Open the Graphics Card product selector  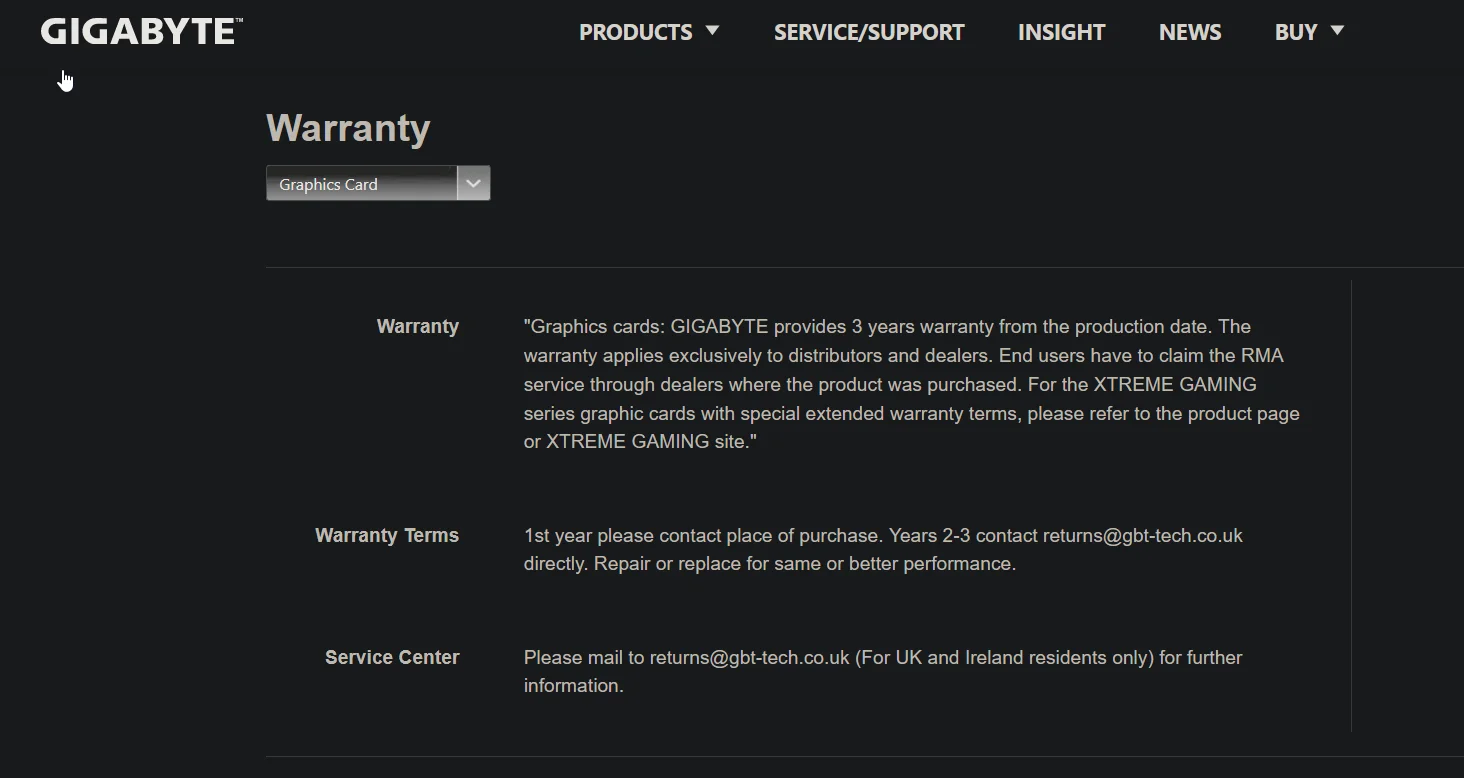point(378,183)
